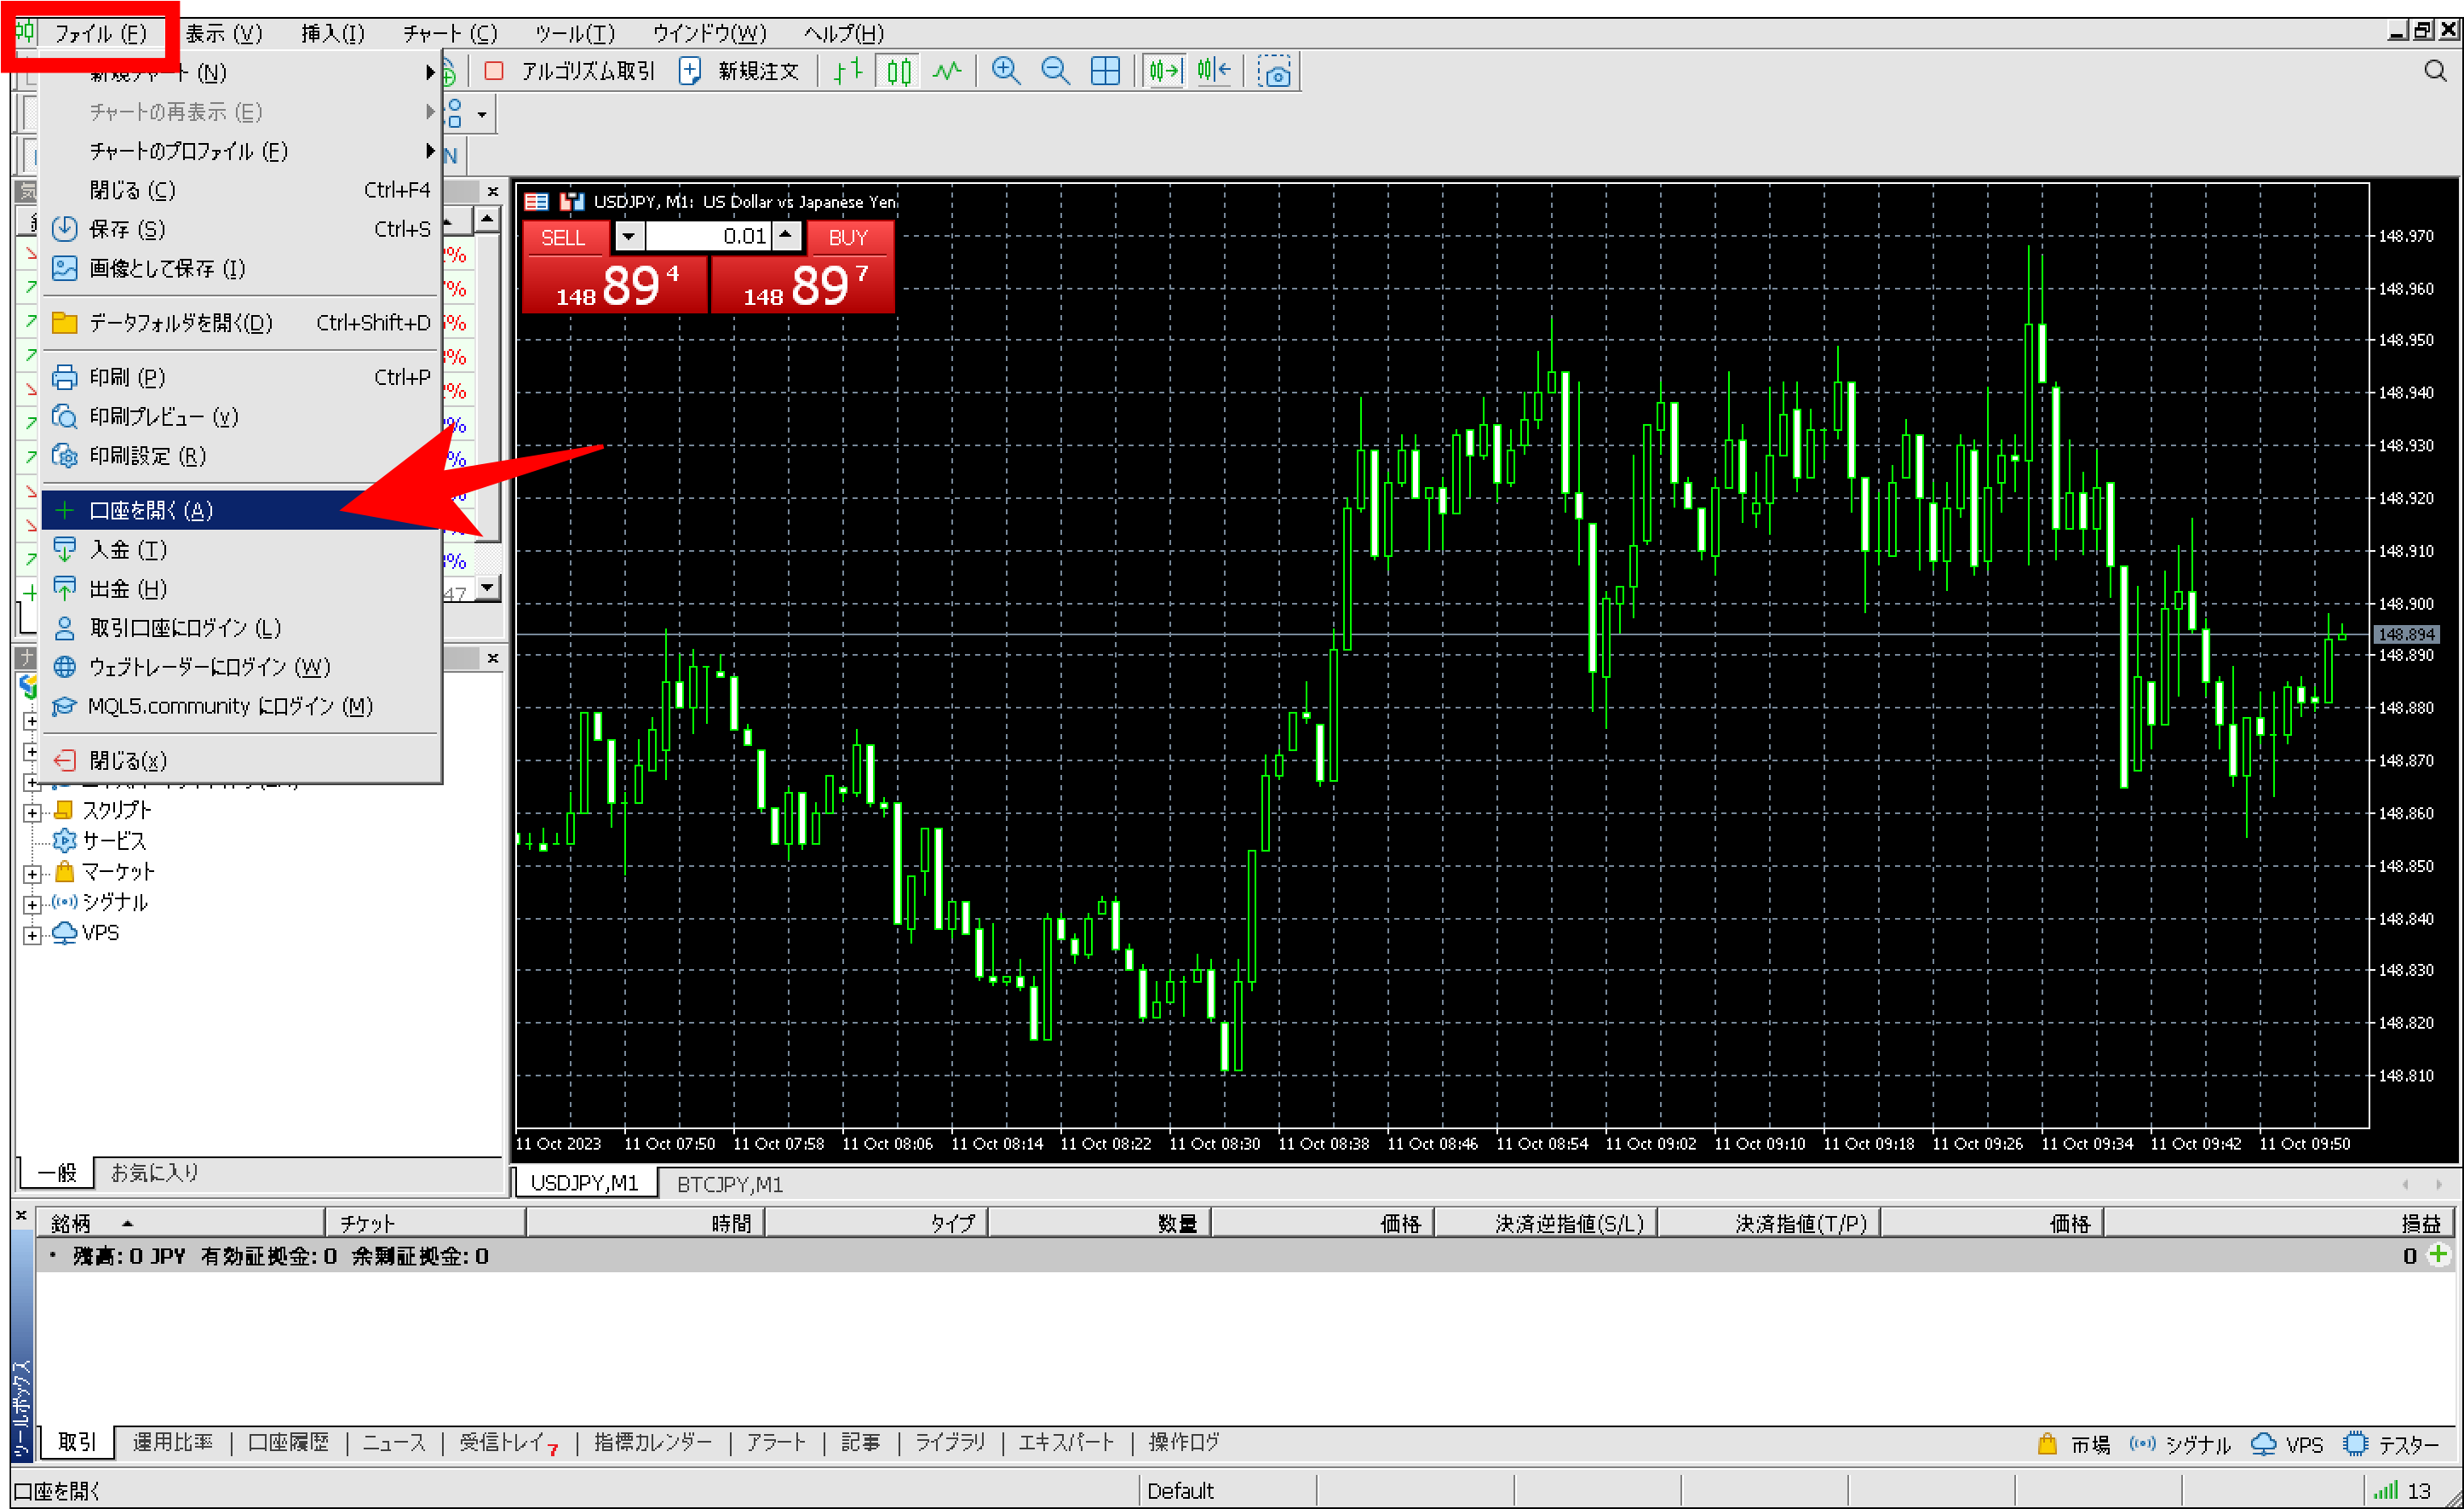This screenshot has width=2464, height=1509.
Task: Open the lot volume dropdown arrow
Action: pyautogui.click(x=628, y=237)
